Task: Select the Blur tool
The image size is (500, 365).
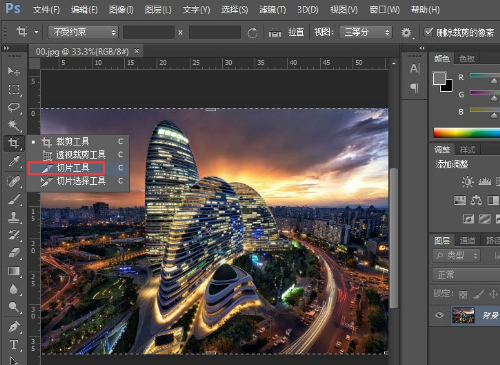Action: click(x=14, y=289)
